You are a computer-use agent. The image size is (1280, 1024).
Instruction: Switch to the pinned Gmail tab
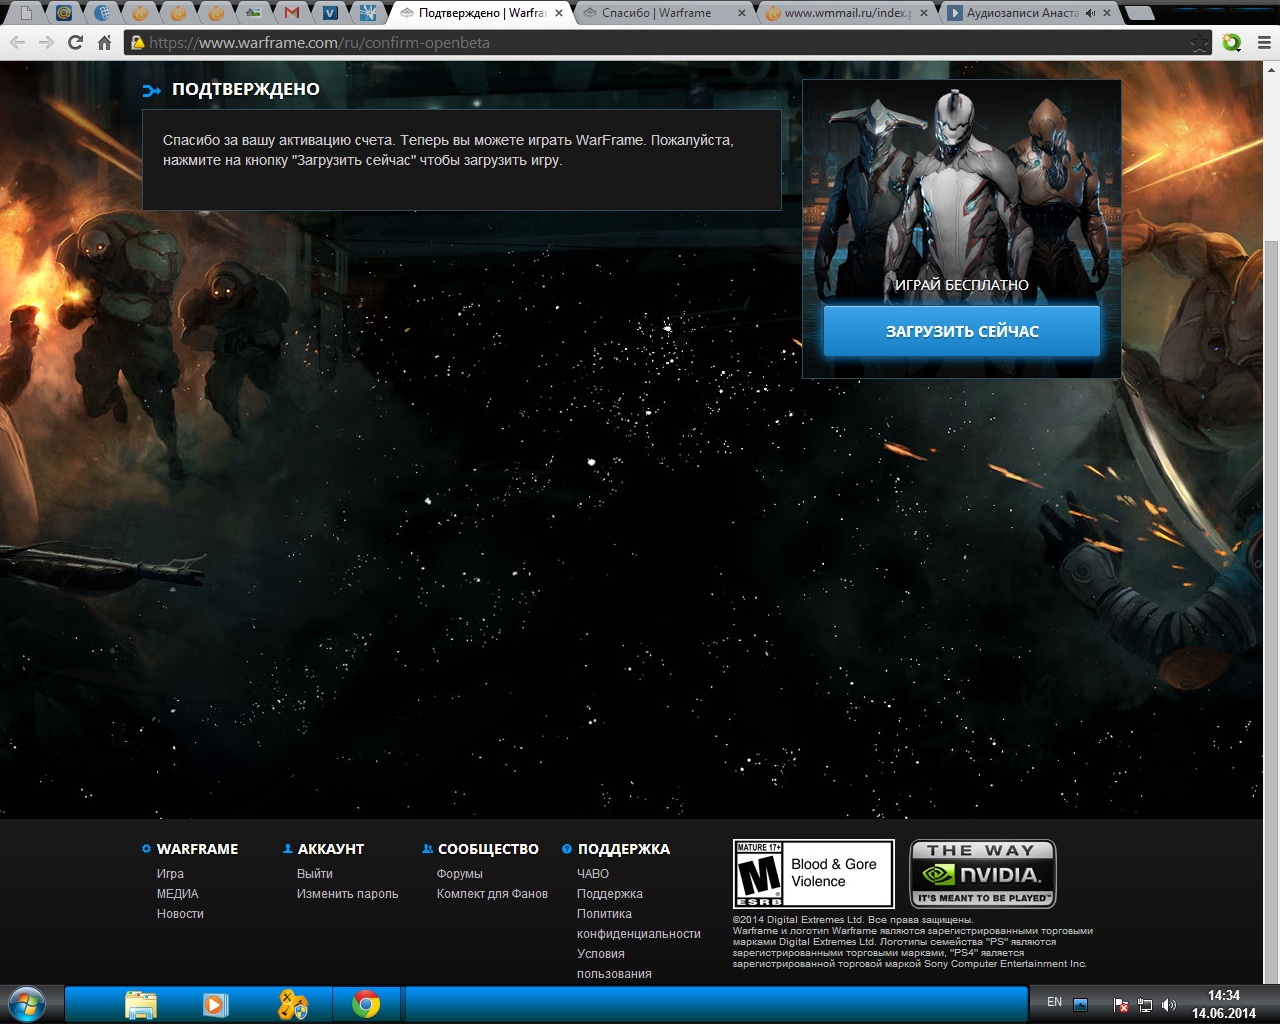[x=291, y=13]
